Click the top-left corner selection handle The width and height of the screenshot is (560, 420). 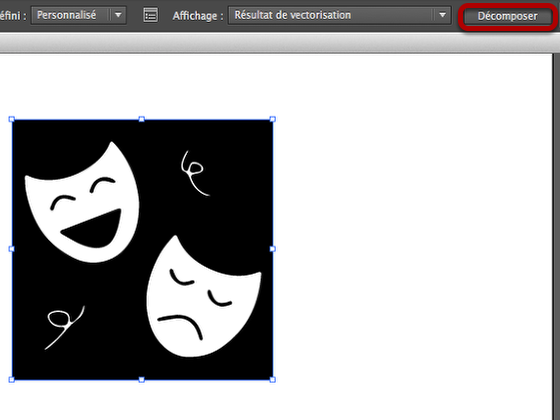point(11,119)
